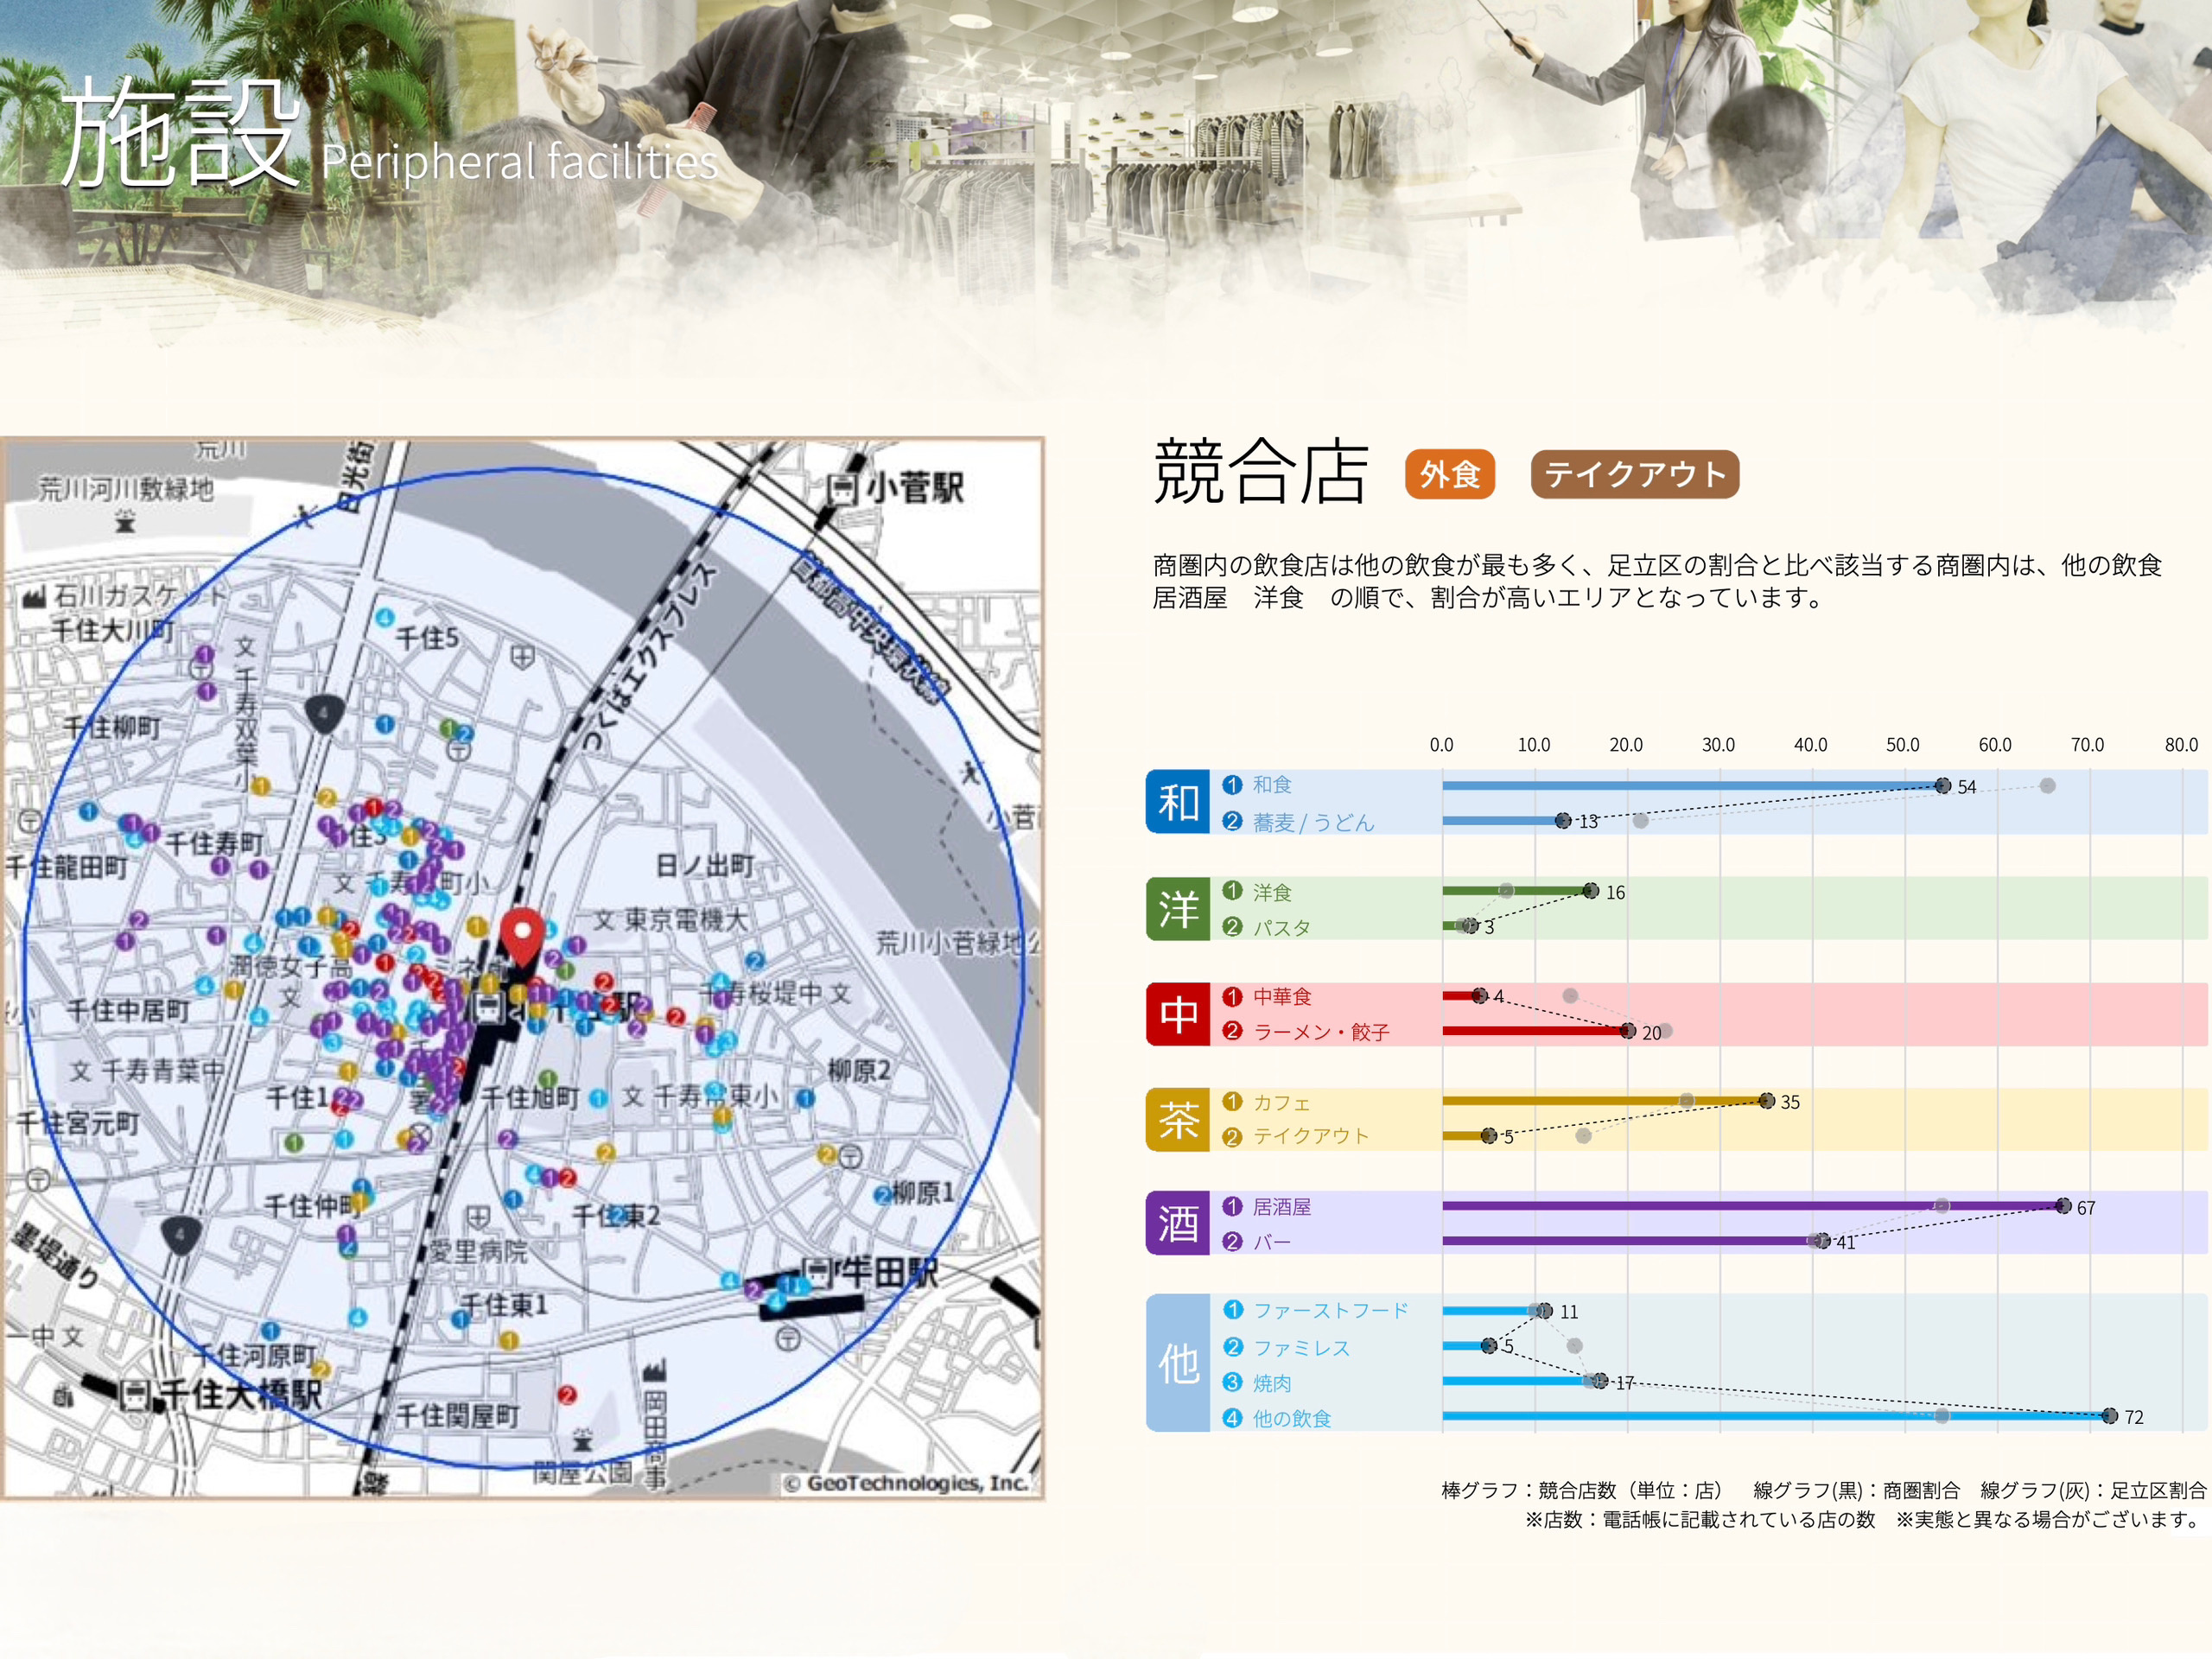The width and height of the screenshot is (2212, 1659).
Task: Select the 外食 orange tag
Action: pos(1449,474)
